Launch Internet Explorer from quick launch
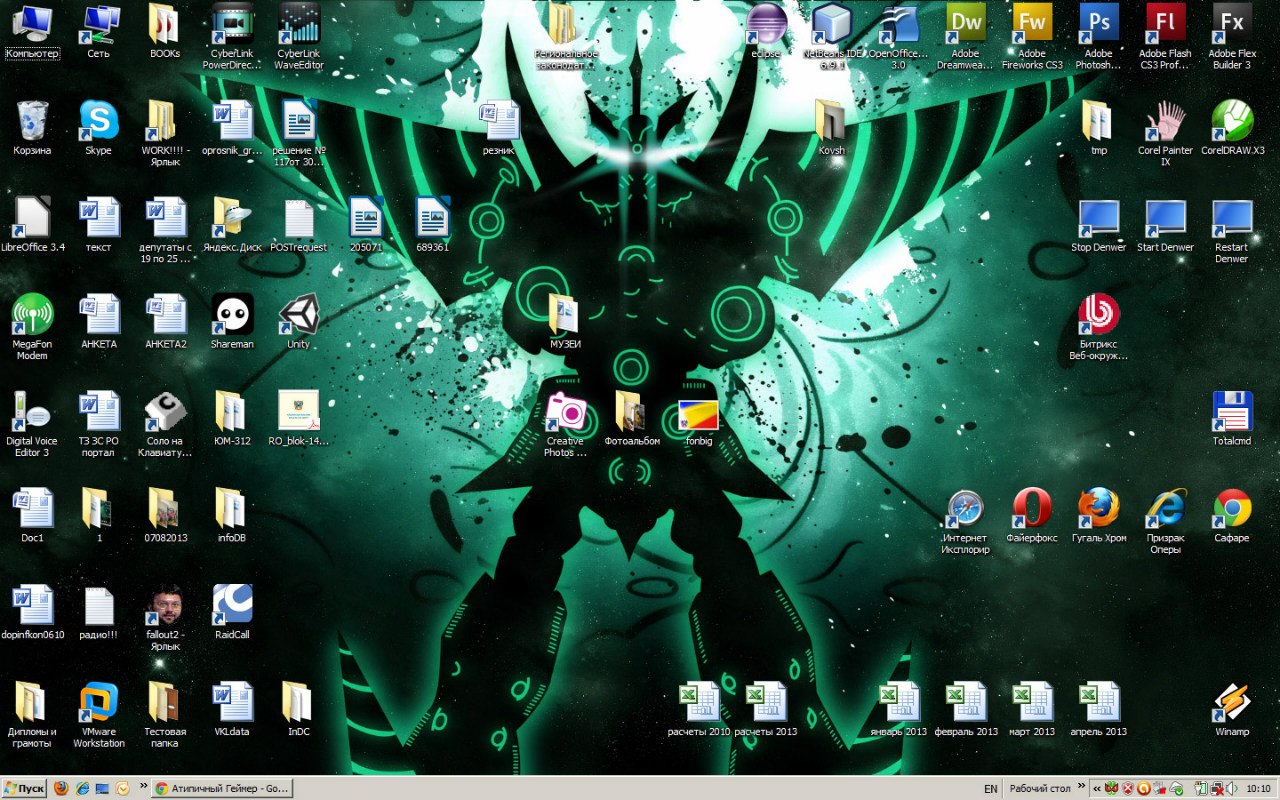Viewport: 1280px width, 800px height. tap(82, 788)
